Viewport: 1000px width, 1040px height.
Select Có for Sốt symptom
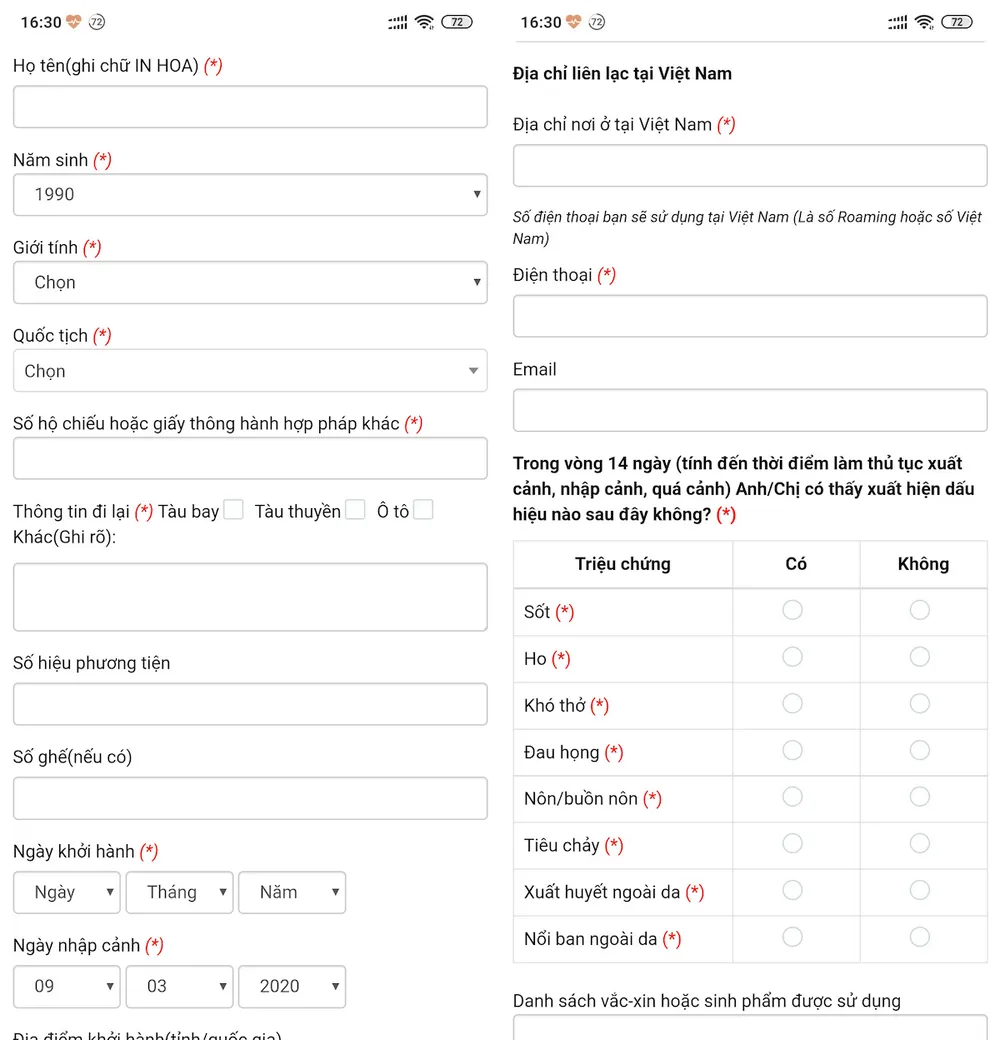pos(792,610)
